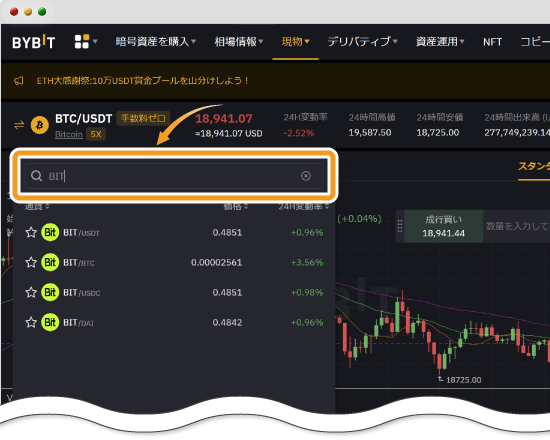This screenshot has width=550, height=440.
Task: Click the -2.52% 24H change value
Action: [x=299, y=133]
